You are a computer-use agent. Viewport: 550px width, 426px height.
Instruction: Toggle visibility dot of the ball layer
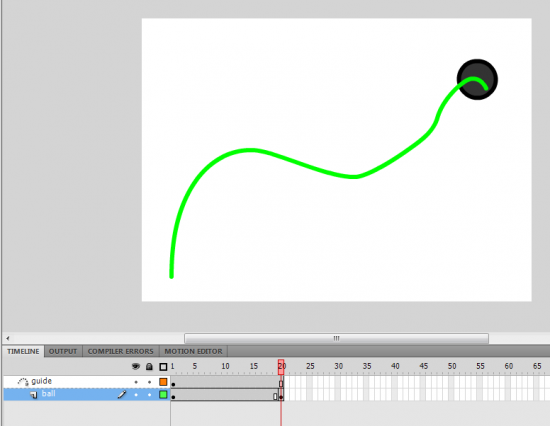tap(136, 395)
